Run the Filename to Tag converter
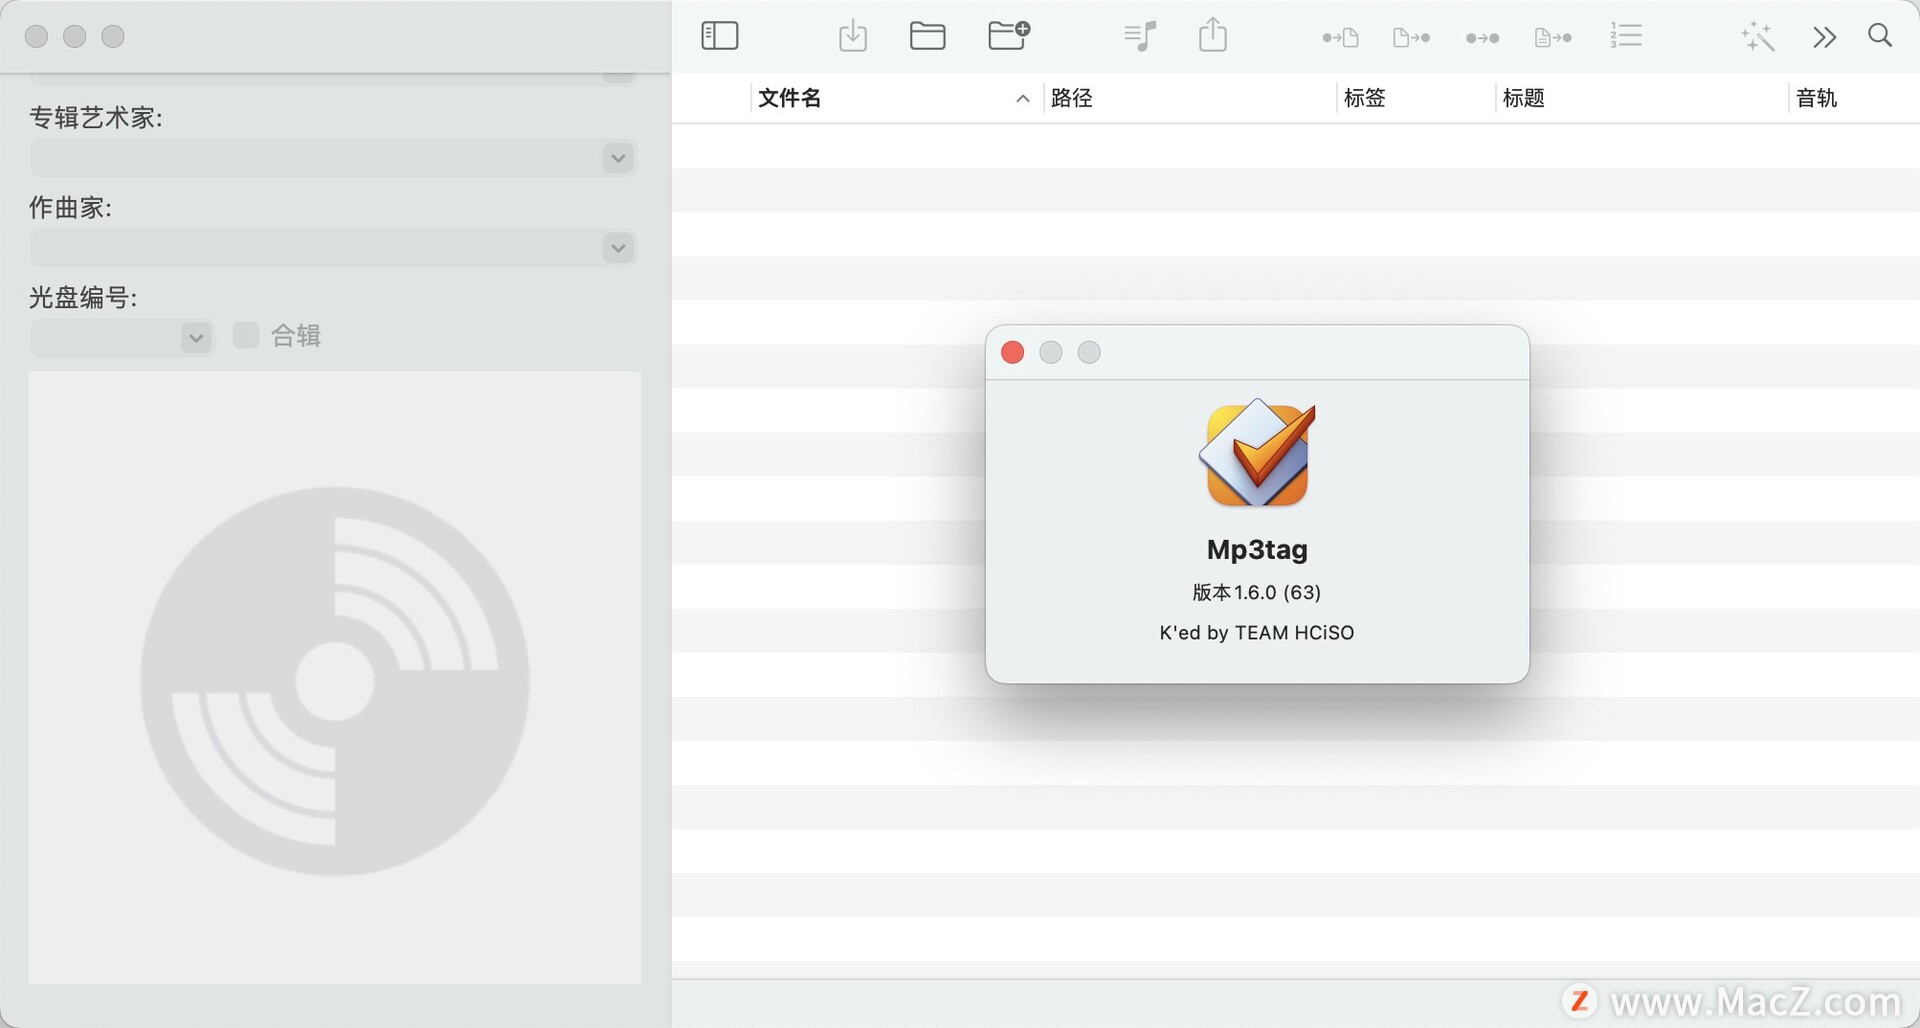 pos(1411,37)
